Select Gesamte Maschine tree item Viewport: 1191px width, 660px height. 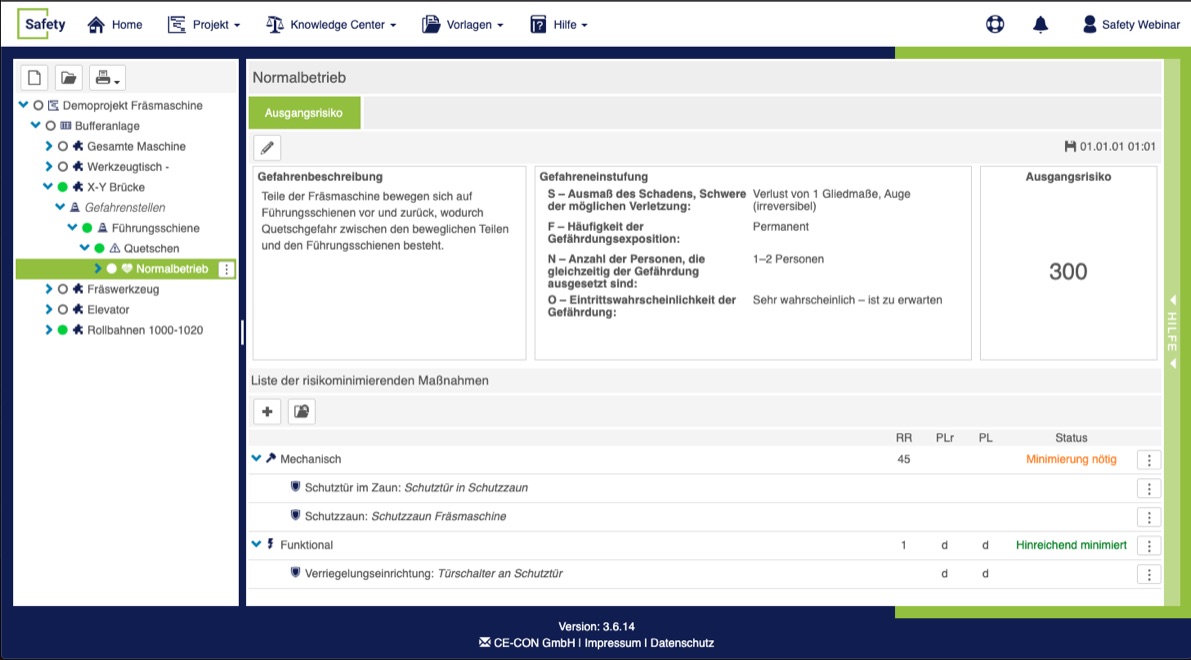point(136,147)
